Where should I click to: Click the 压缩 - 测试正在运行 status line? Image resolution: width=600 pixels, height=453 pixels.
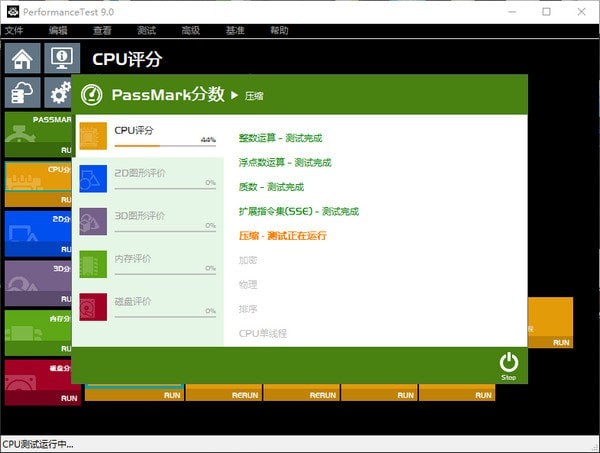[283, 236]
